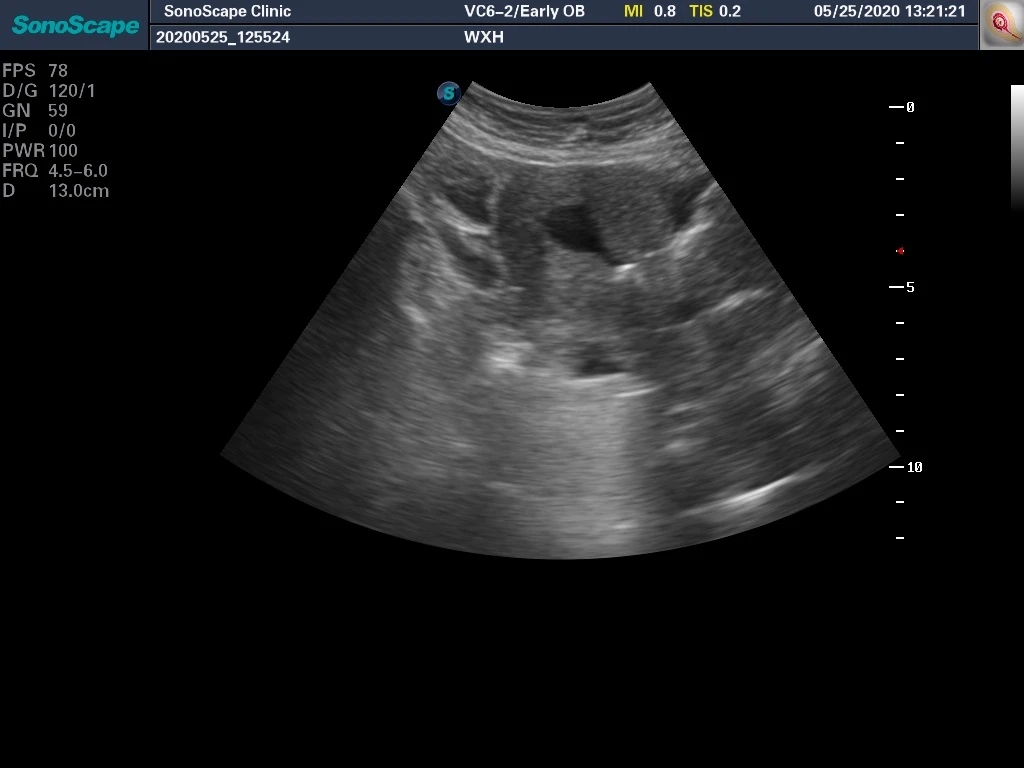This screenshot has height=768, width=1024.
Task: Click the FPS 78 frame rate readout
Action: 35,71
